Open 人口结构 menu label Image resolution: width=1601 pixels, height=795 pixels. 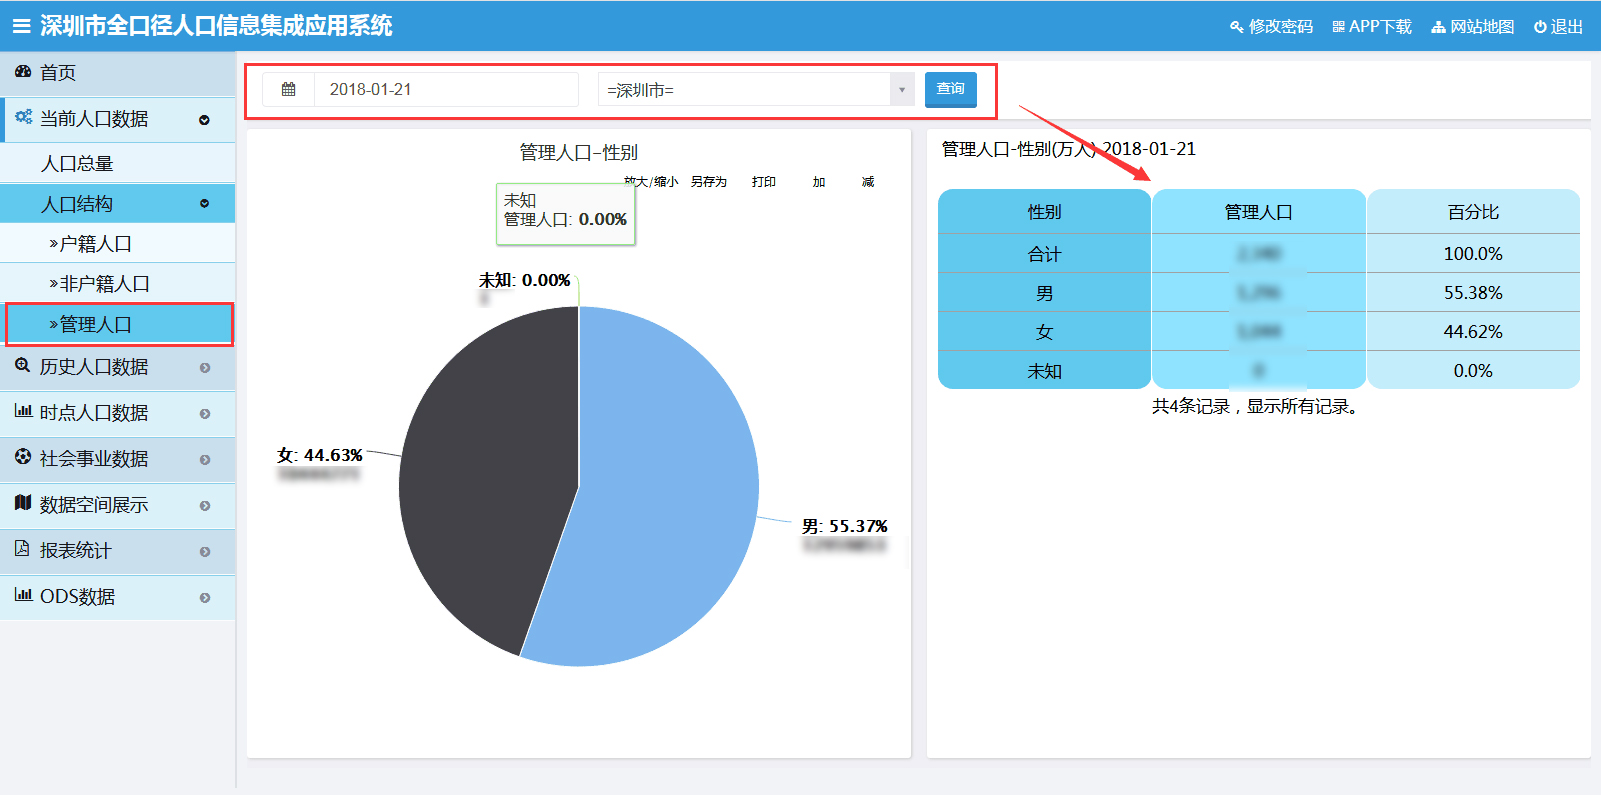(x=77, y=204)
